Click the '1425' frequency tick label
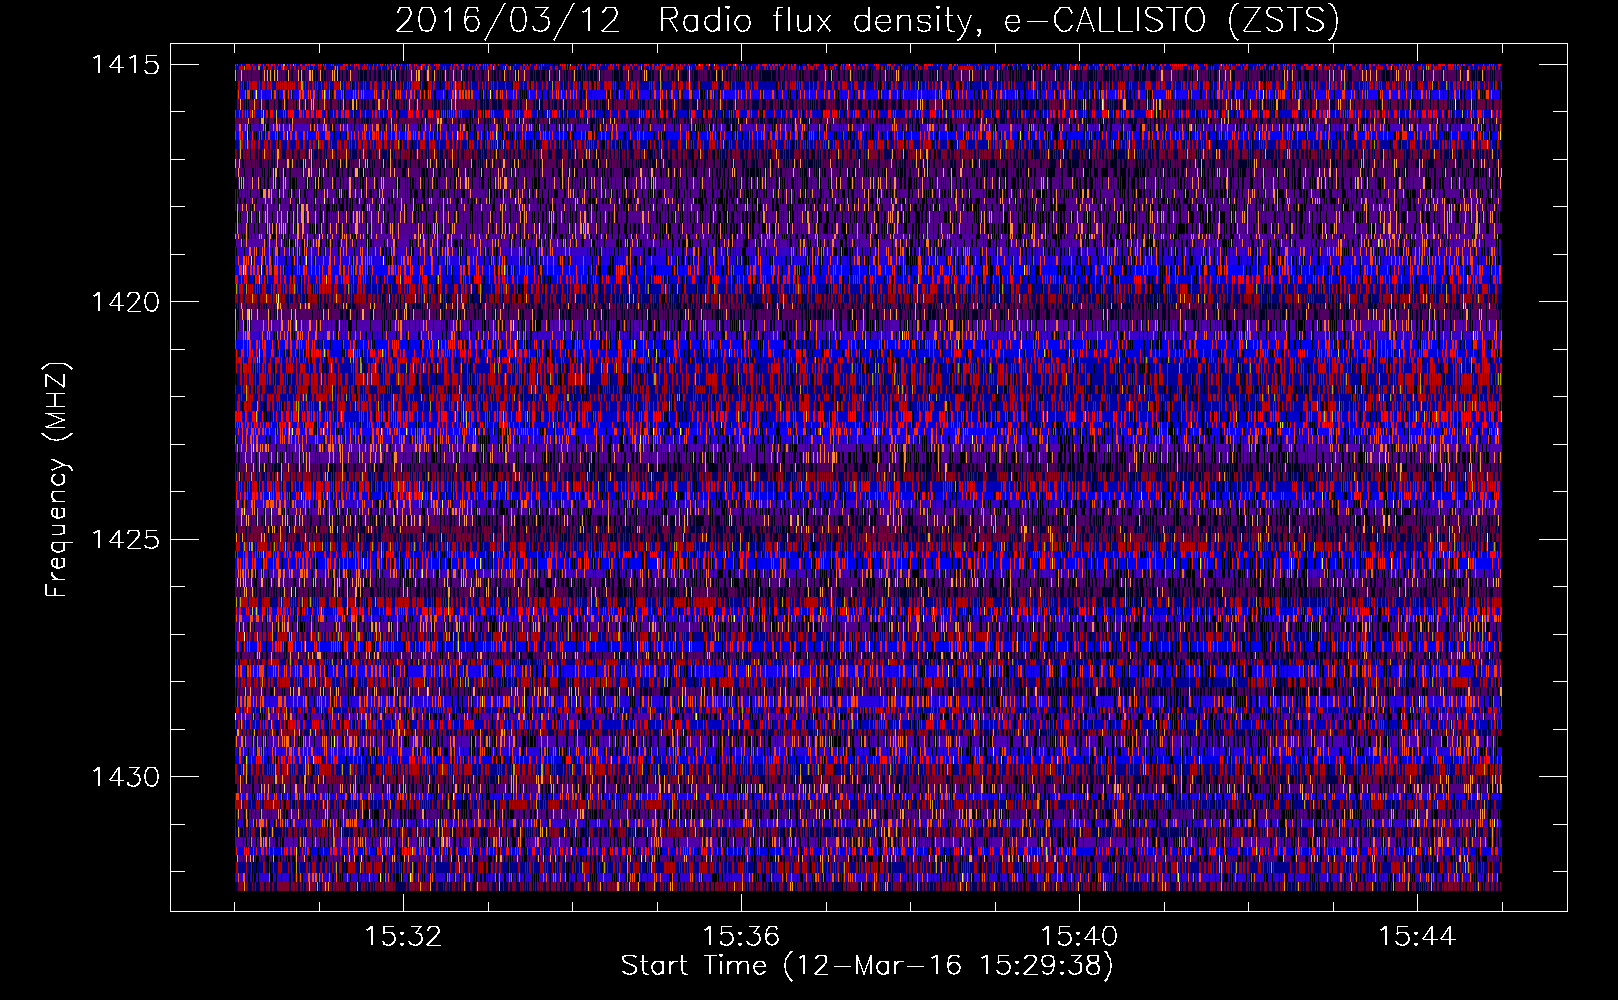This screenshot has width=1618, height=1000. 125,540
